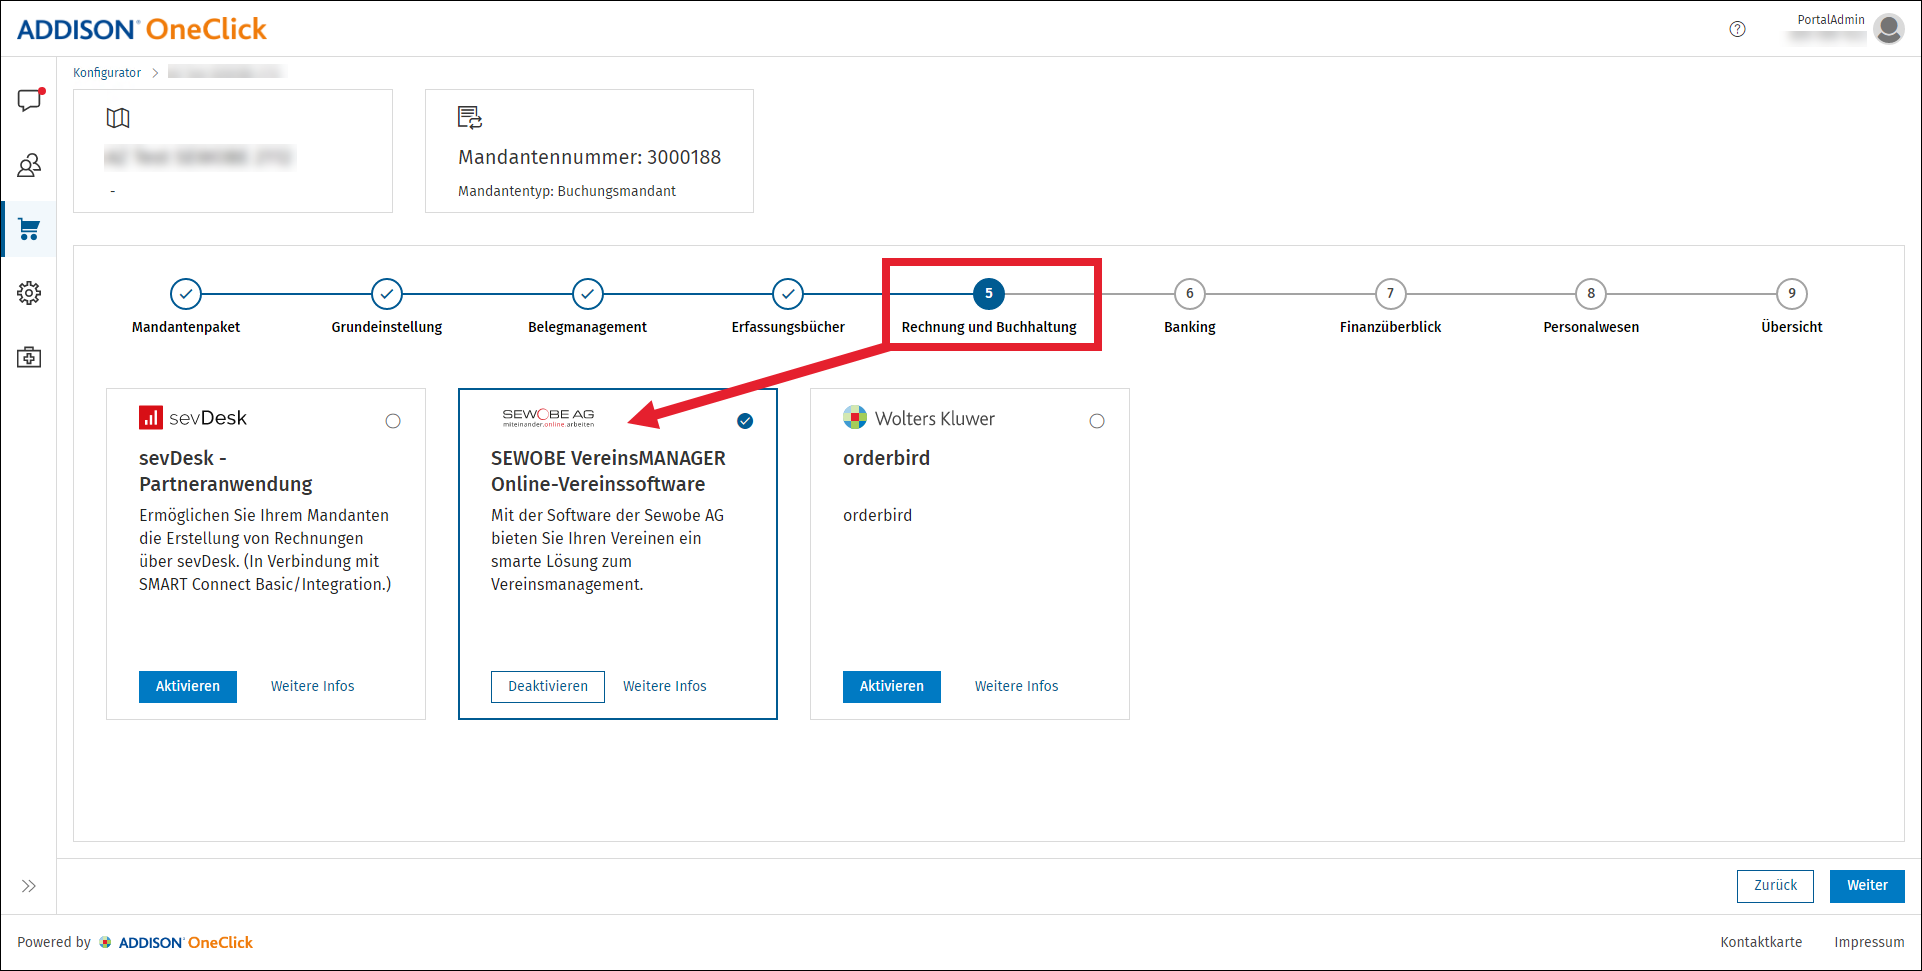Click the SEWOBE AG logo
The height and width of the screenshot is (971, 1922).
(548, 418)
